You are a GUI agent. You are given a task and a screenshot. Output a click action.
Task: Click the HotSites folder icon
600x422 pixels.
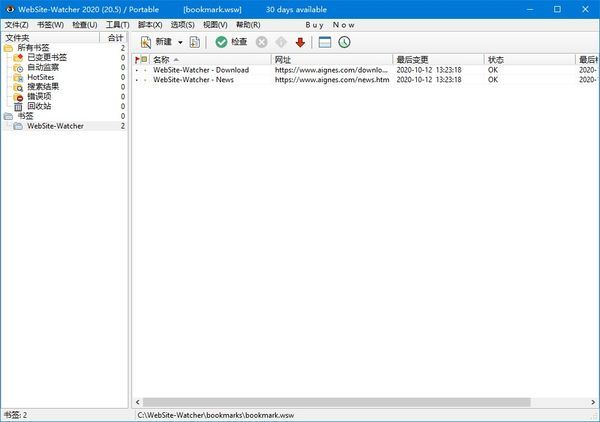[18, 77]
